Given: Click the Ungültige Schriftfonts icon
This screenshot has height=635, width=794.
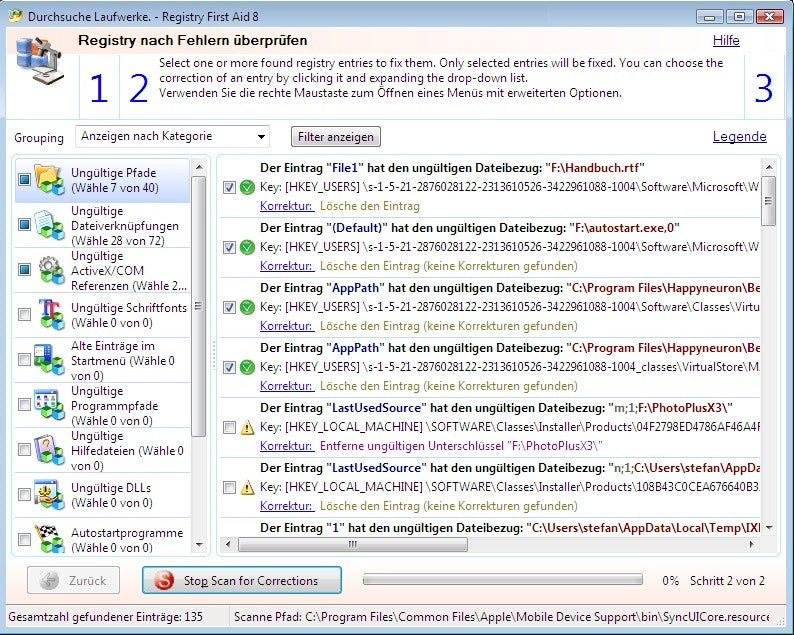Looking at the screenshot, I should point(50,314).
